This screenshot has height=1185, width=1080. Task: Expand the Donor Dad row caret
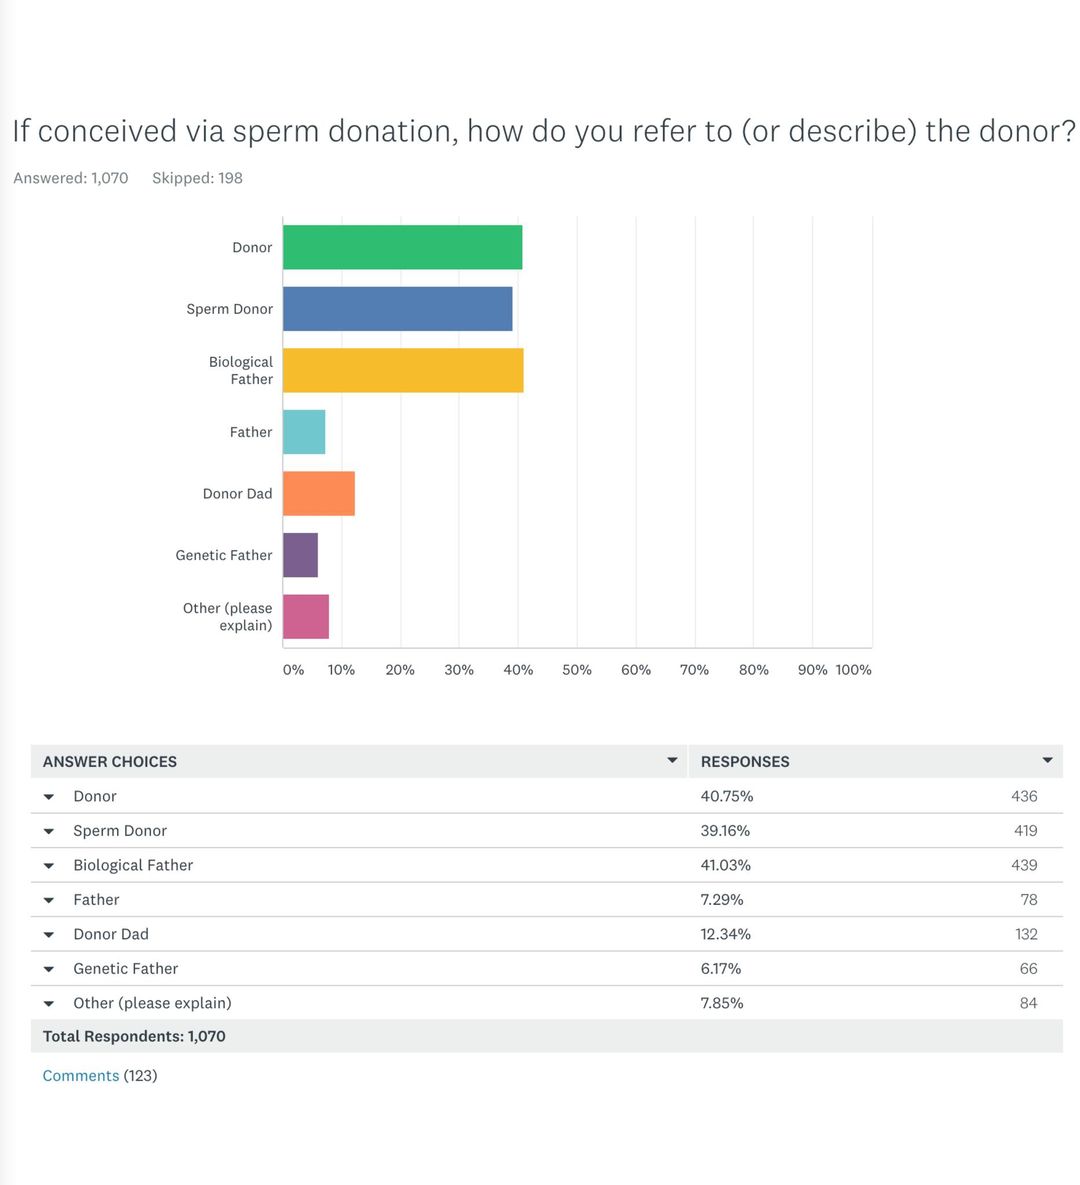[x=48, y=935]
